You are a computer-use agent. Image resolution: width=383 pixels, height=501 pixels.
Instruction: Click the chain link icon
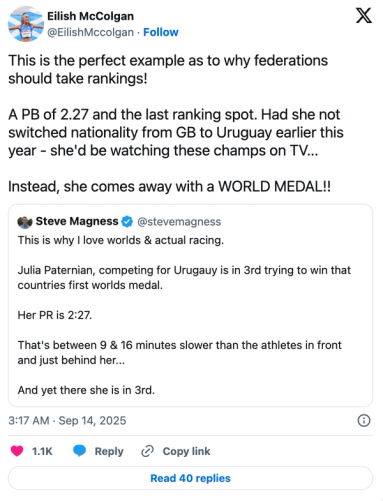click(x=147, y=451)
